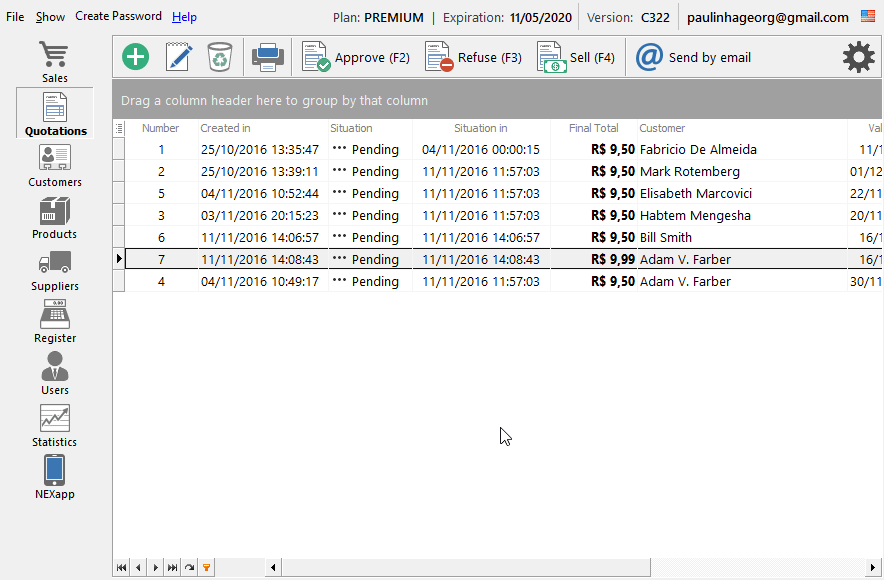Select created date 04/11/2016 10:52:44
This screenshot has height=580, width=884.
[263, 193]
